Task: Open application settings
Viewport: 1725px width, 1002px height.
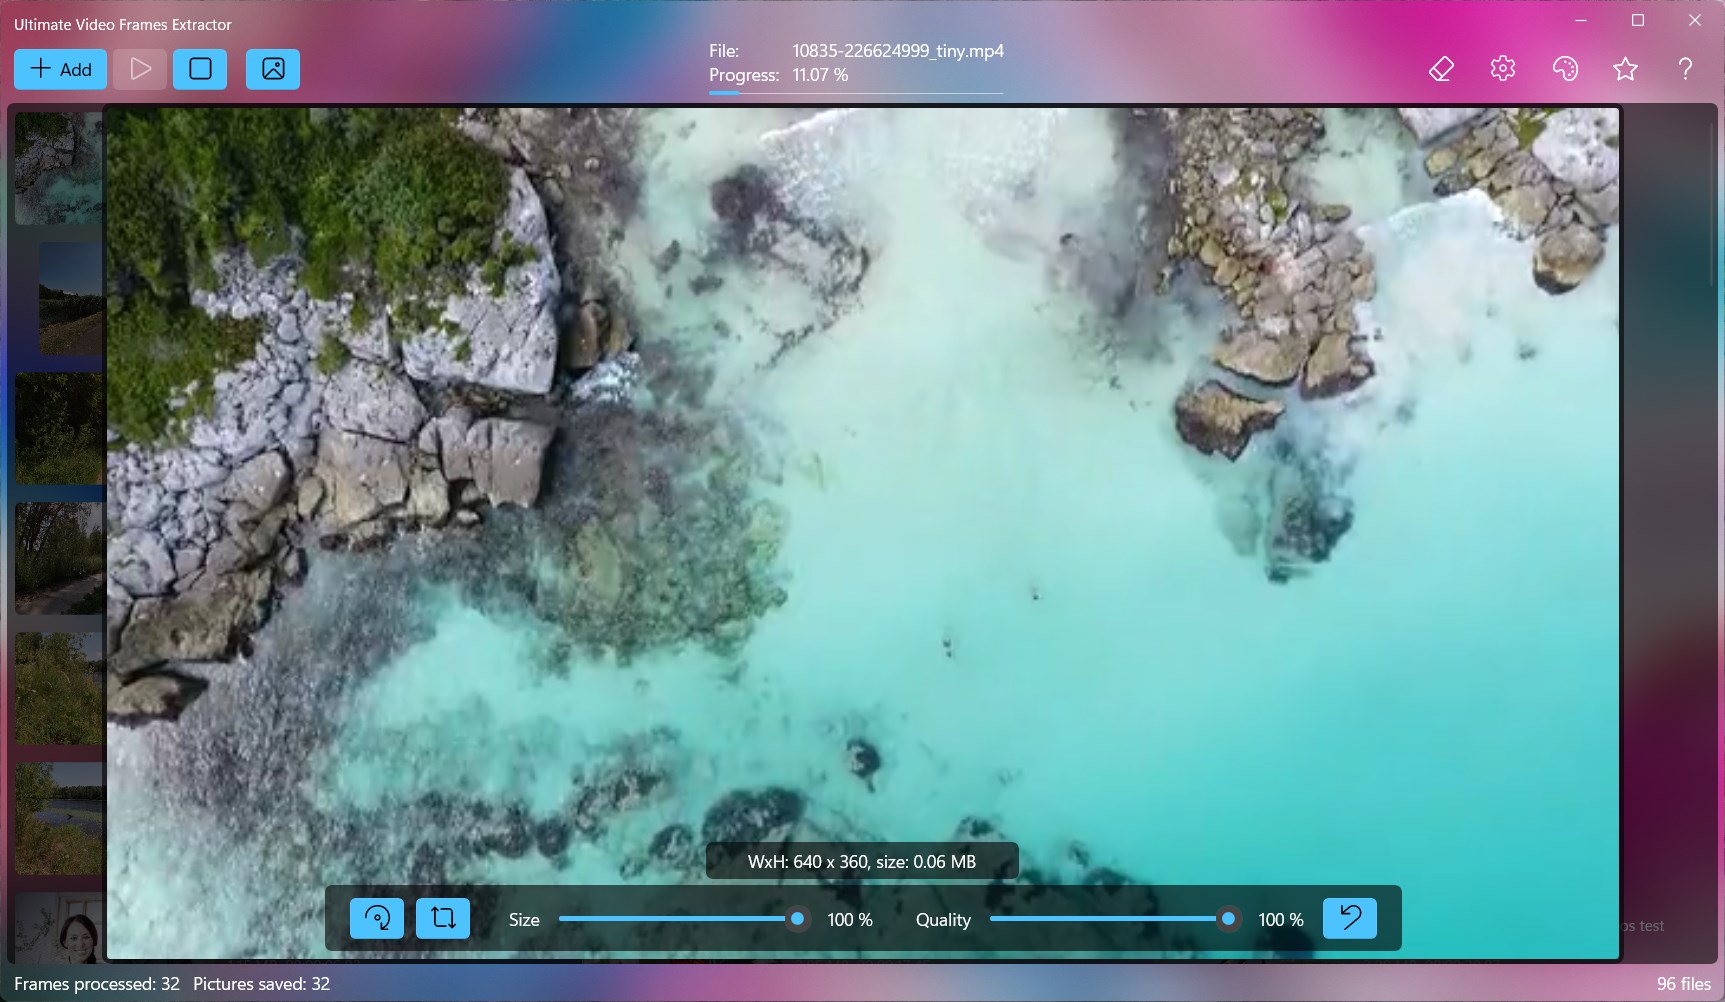Action: coord(1501,68)
